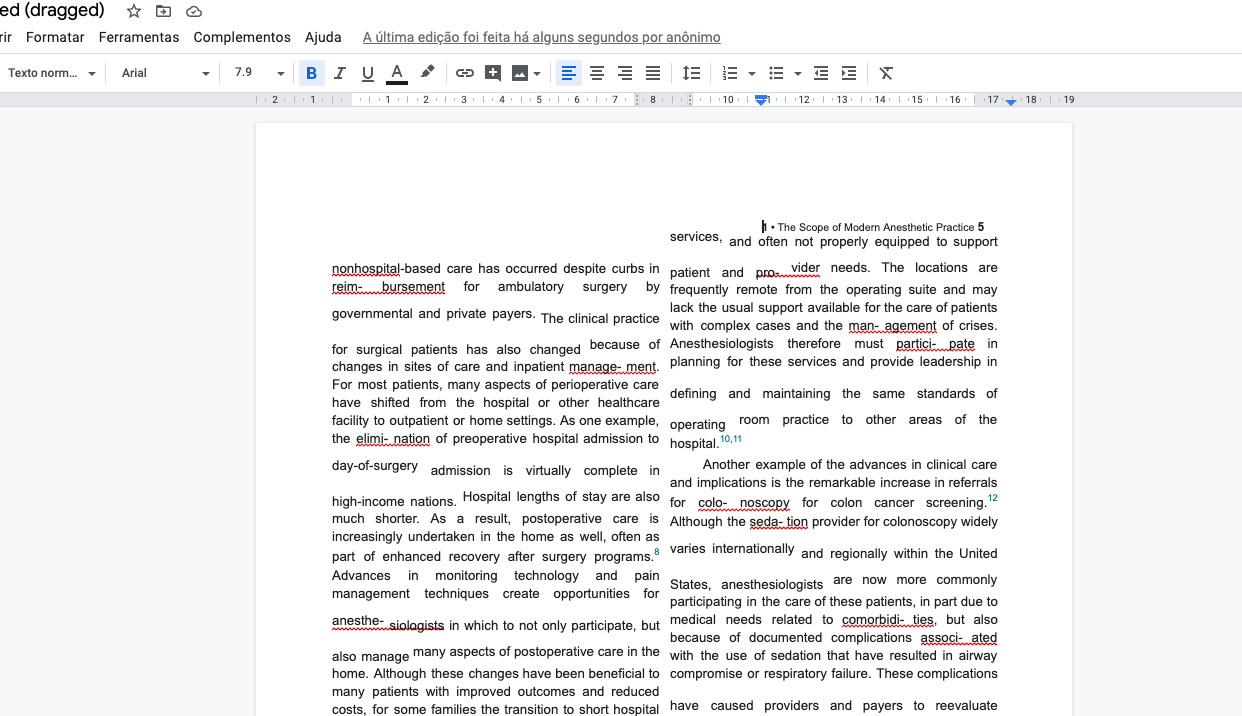Open line spacing options
1242x716 pixels.
click(x=691, y=73)
